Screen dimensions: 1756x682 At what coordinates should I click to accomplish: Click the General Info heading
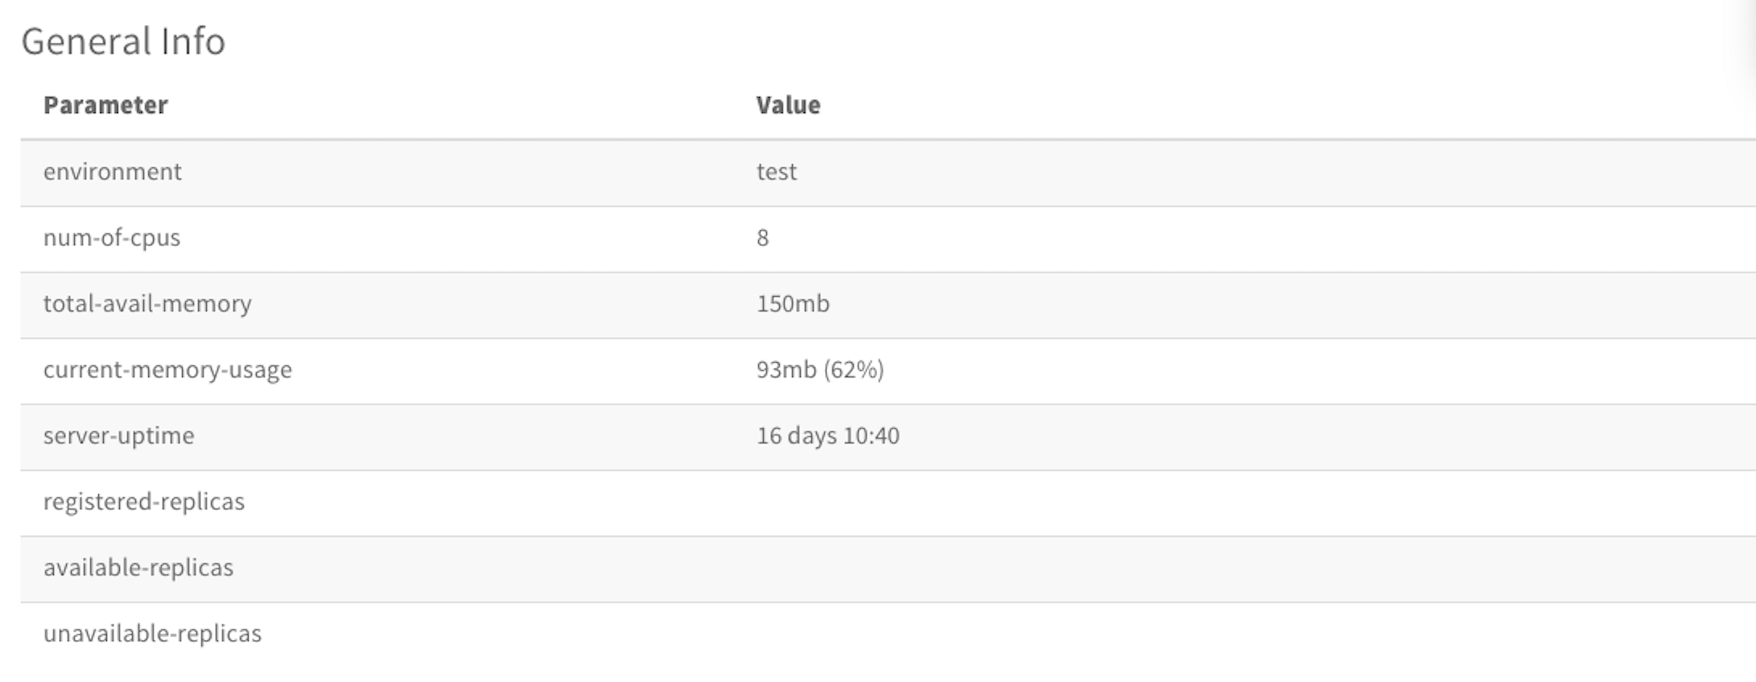123,41
